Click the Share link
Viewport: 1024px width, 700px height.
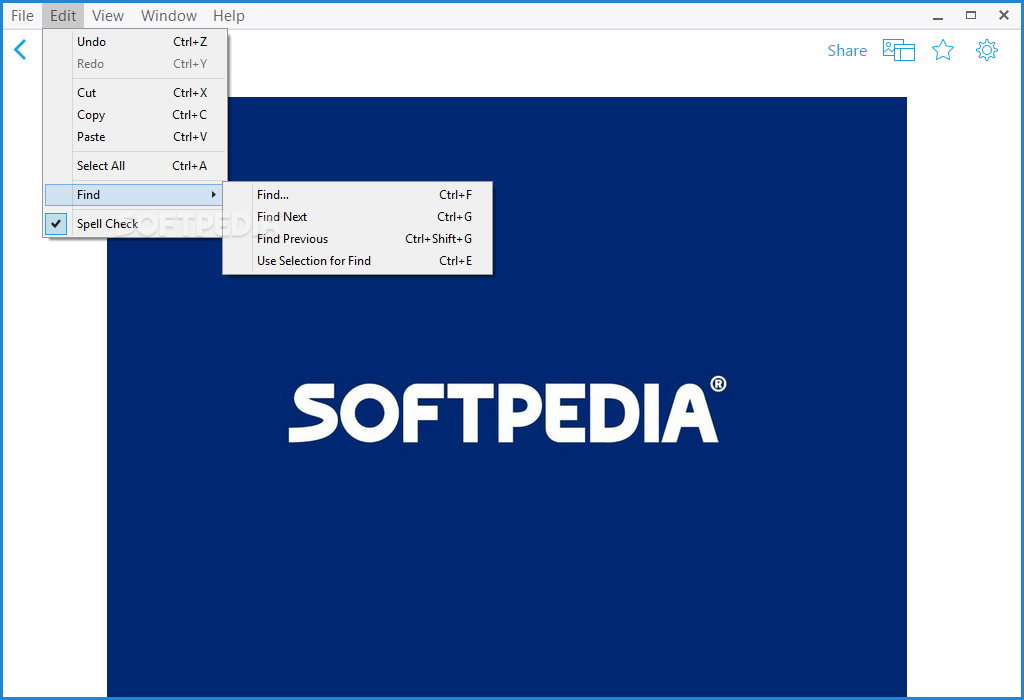(x=847, y=50)
